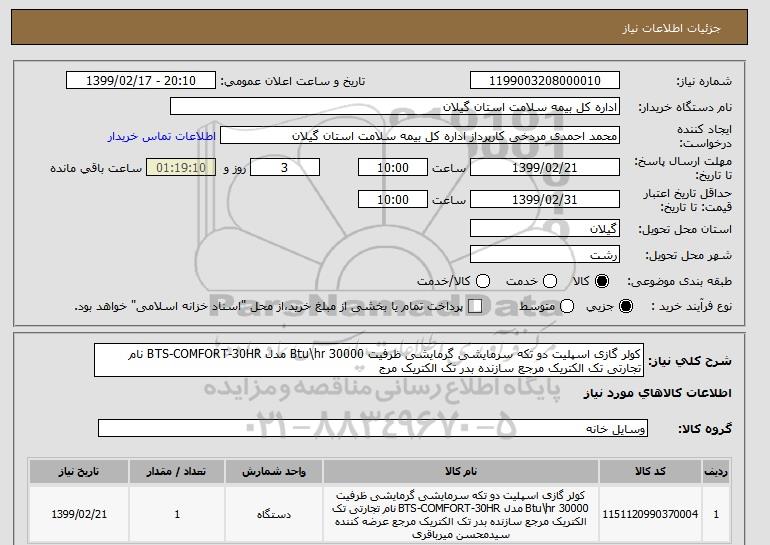
Task: Click the delivery province field گیلان
Action: pos(545,229)
